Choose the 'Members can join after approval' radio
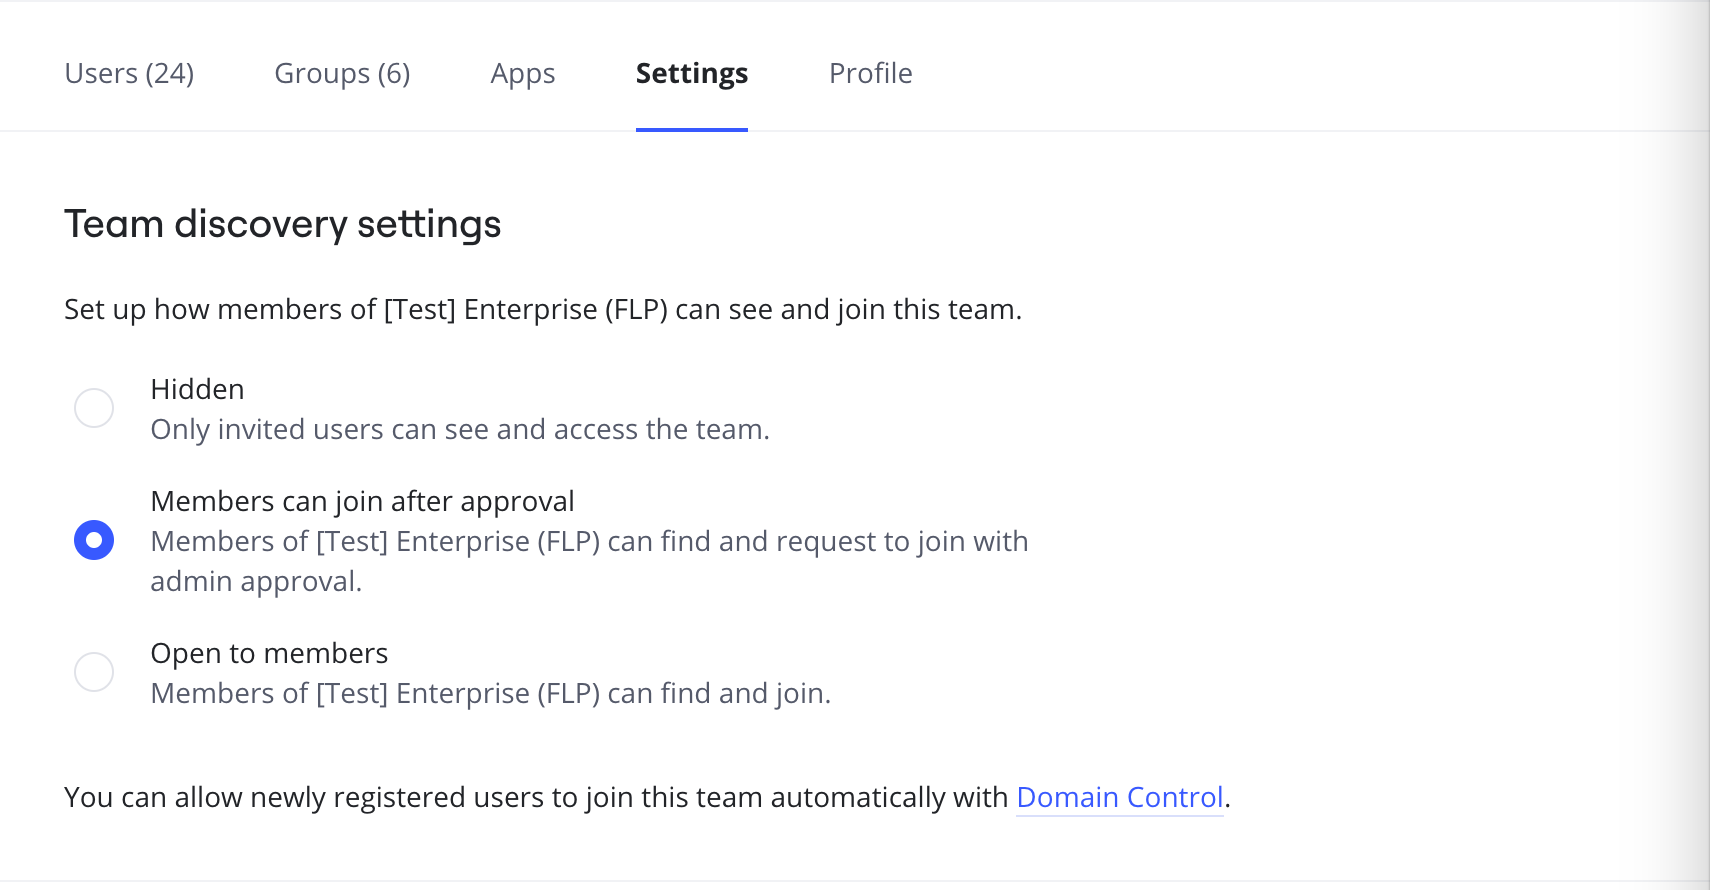This screenshot has width=1710, height=890. pyautogui.click(x=94, y=540)
